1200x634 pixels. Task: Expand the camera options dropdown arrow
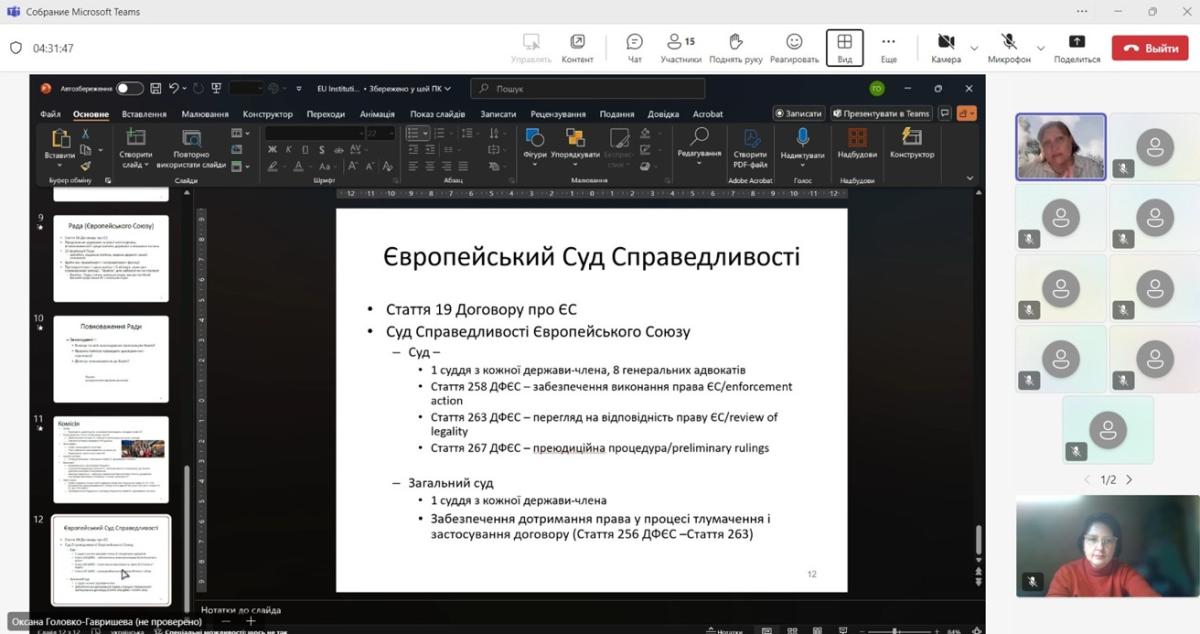[974, 48]
